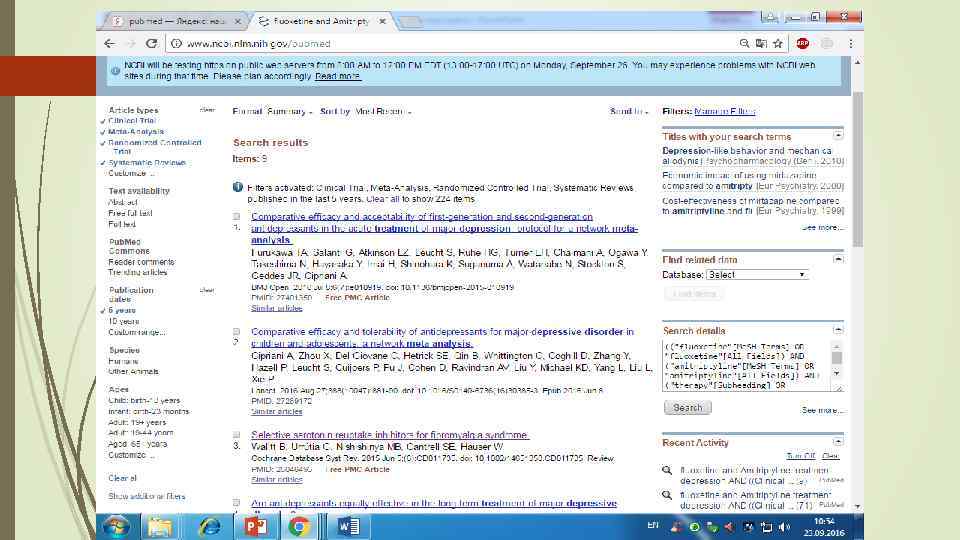The height and width of the screenshot is (540, 960).
Task: Collapse the Find related data panel
Action: point(838,259)
